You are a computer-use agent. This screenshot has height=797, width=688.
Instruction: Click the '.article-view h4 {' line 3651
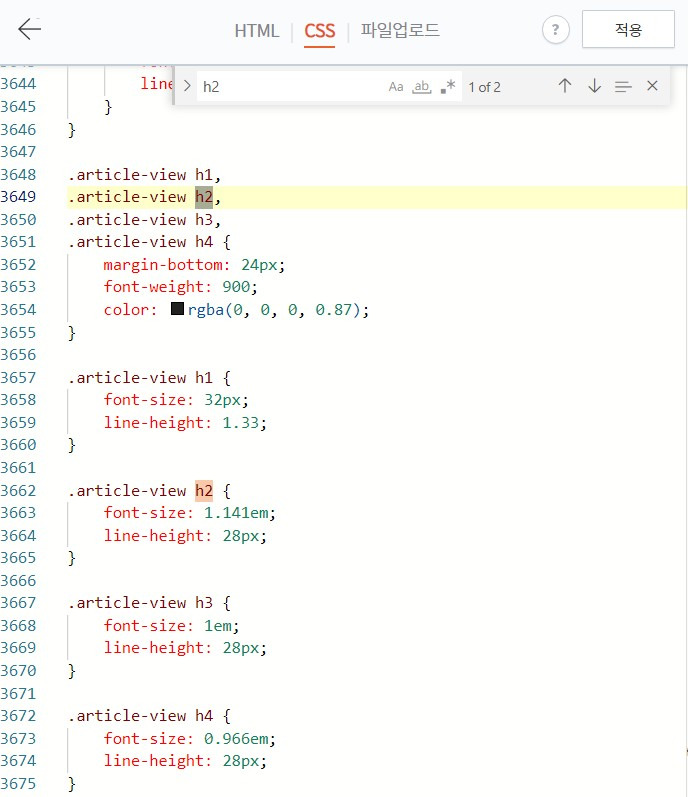tap(149, 242)
